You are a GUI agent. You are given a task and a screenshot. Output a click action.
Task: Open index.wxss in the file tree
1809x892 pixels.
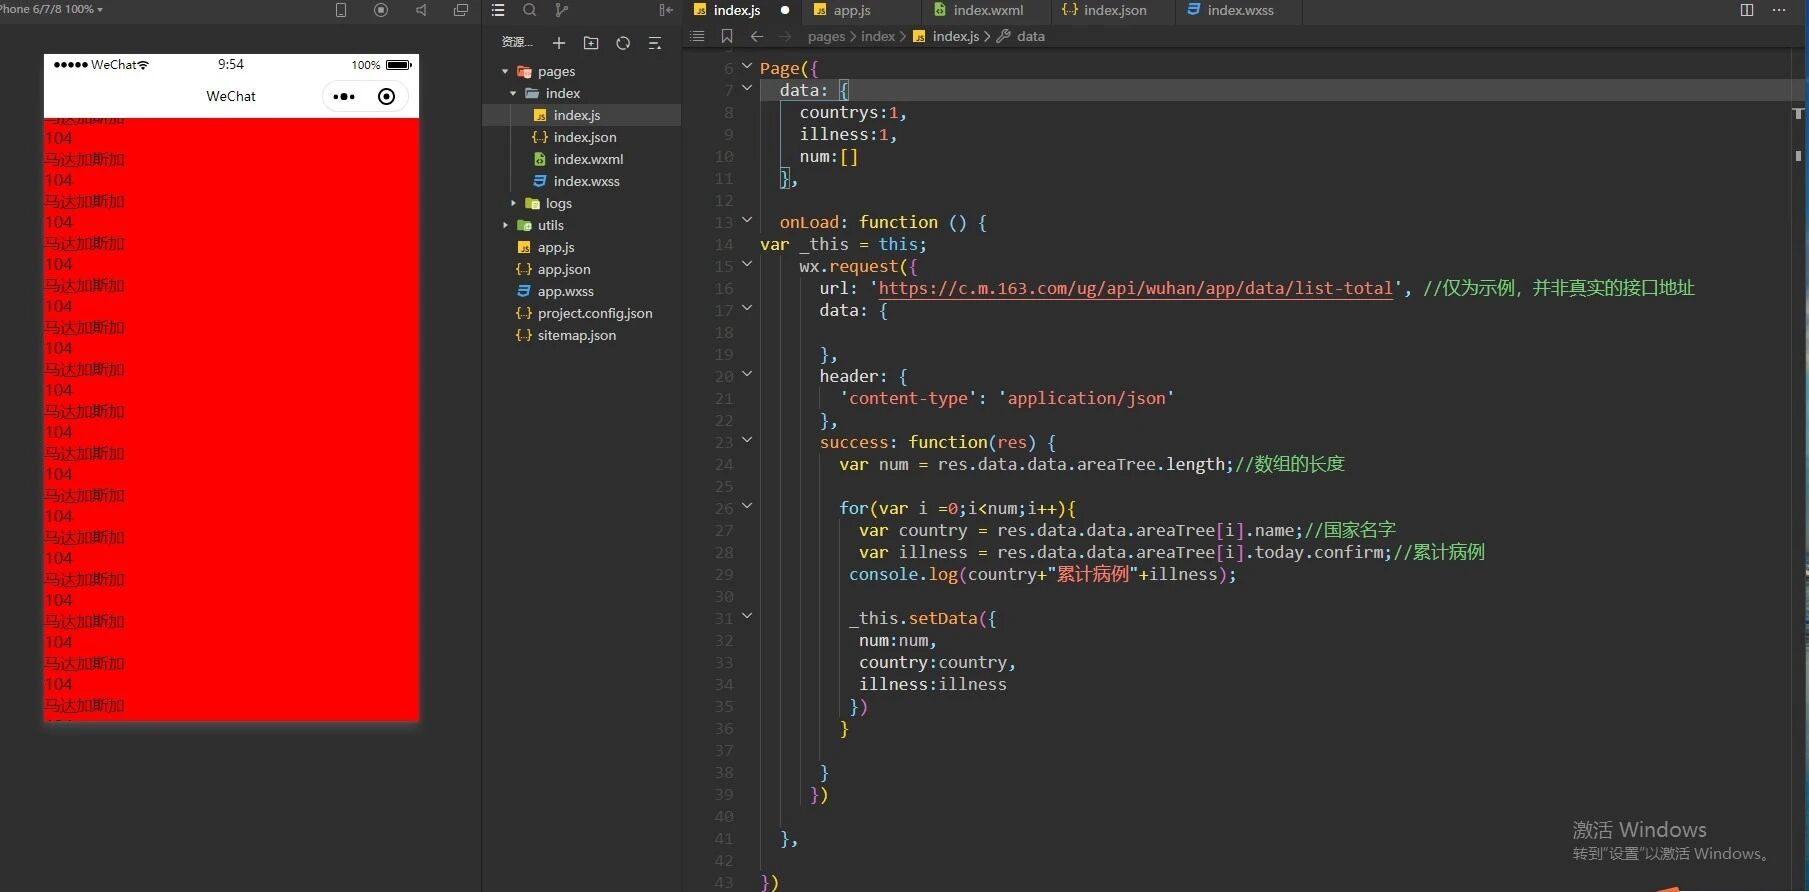[x=586, y=181]
